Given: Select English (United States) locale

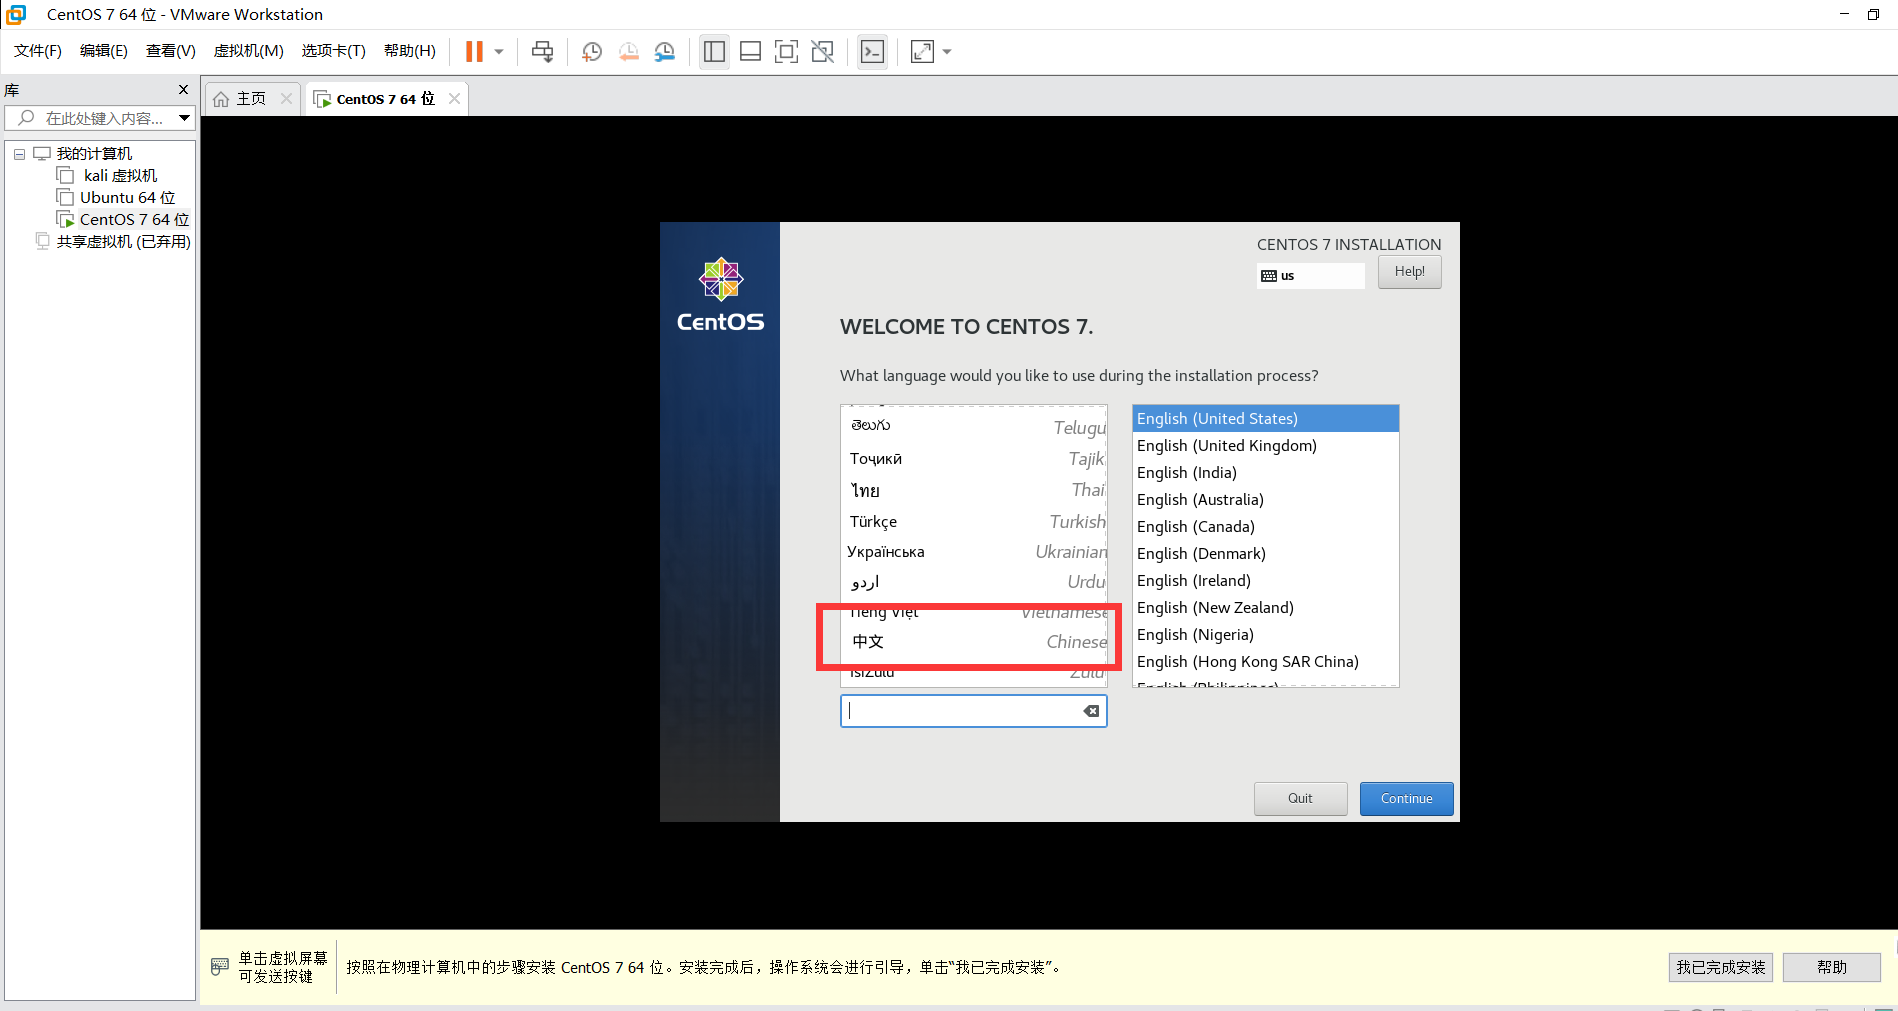Looking at the screenshot, I should click(1265, 419).
